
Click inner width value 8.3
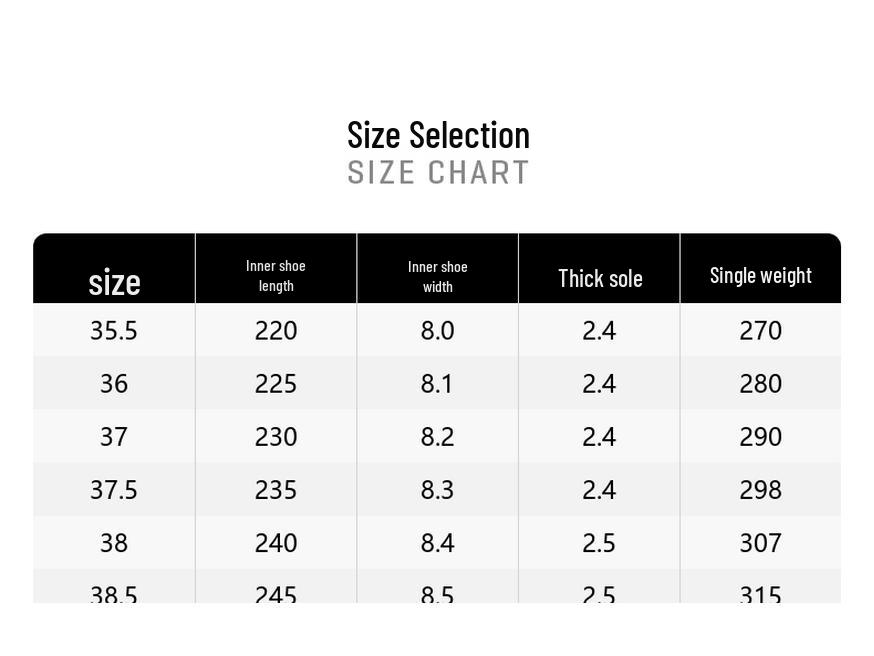click(x=437, y=490)
